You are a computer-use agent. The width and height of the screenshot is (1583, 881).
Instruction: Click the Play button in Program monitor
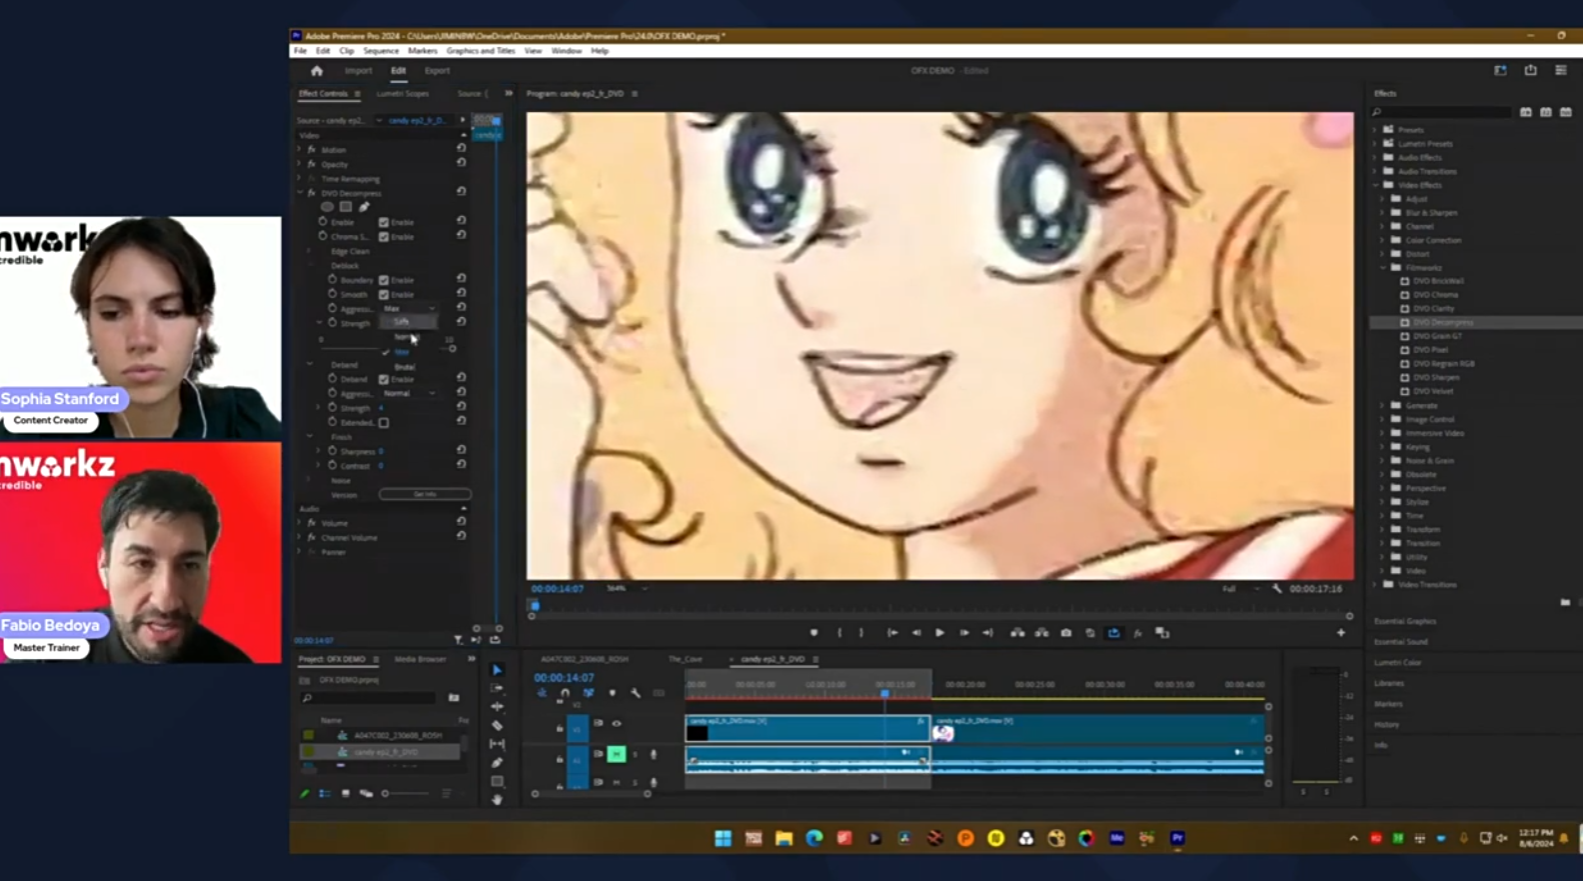coord(939,633)
